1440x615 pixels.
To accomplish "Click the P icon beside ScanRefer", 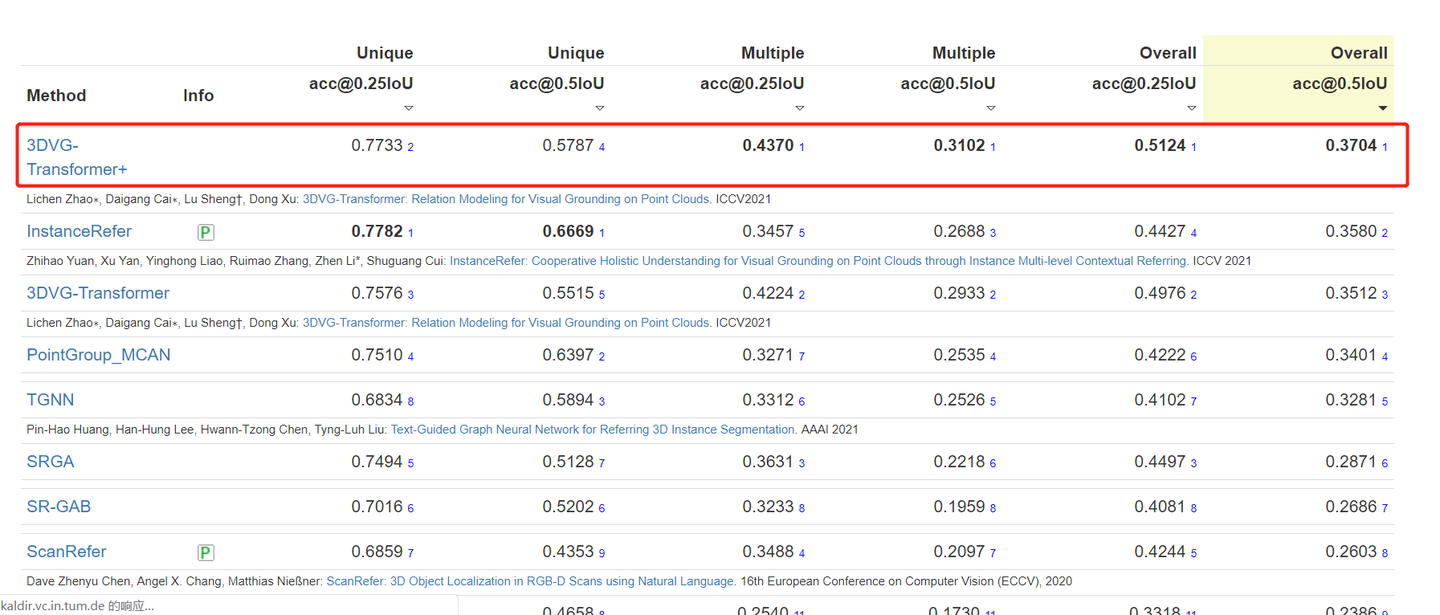I will 205,552.
